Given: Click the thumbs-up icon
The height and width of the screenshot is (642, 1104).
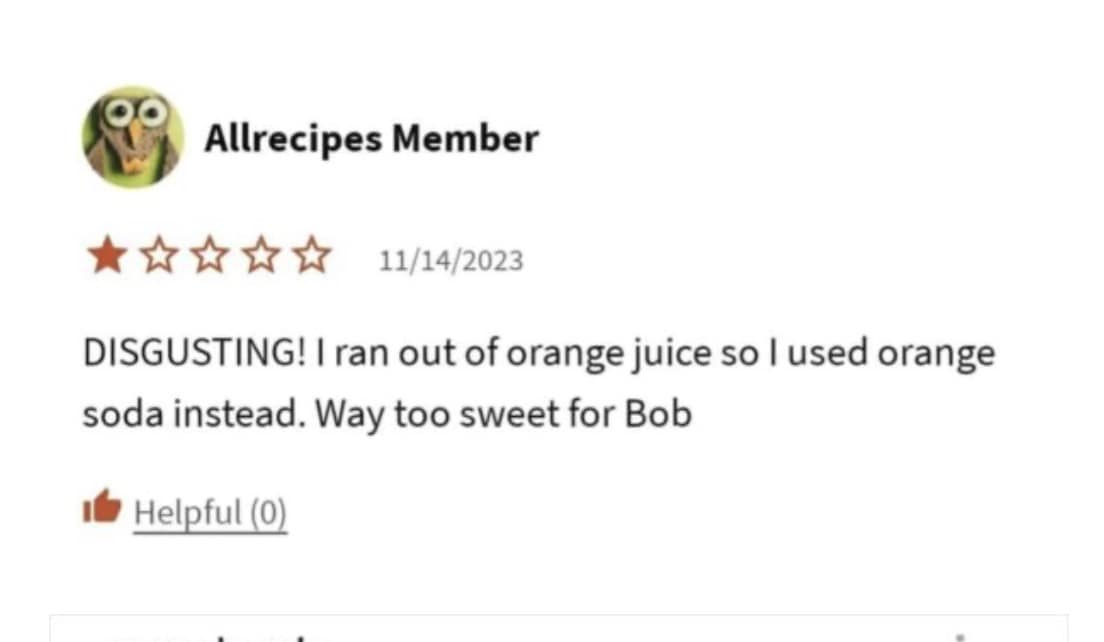Looking at the screenshot, I should tap(101, 509).
